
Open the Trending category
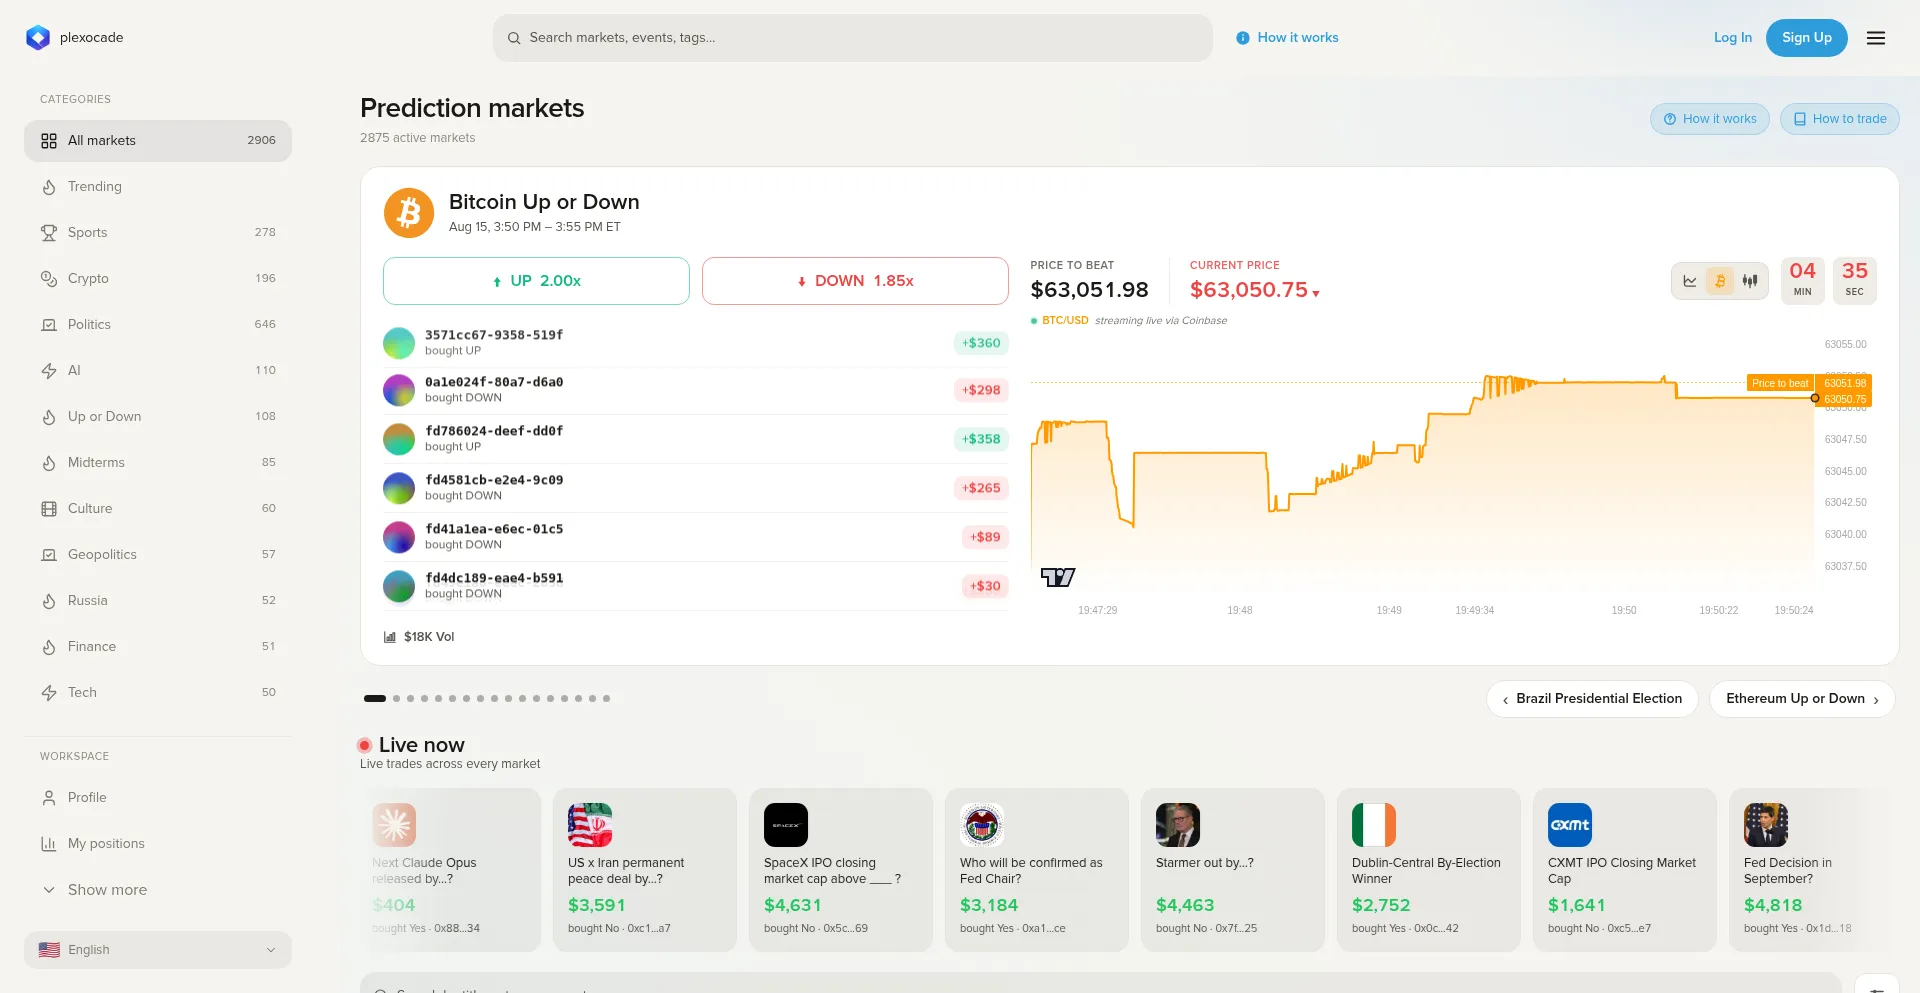pyautogui.click(x=158, y=187)
